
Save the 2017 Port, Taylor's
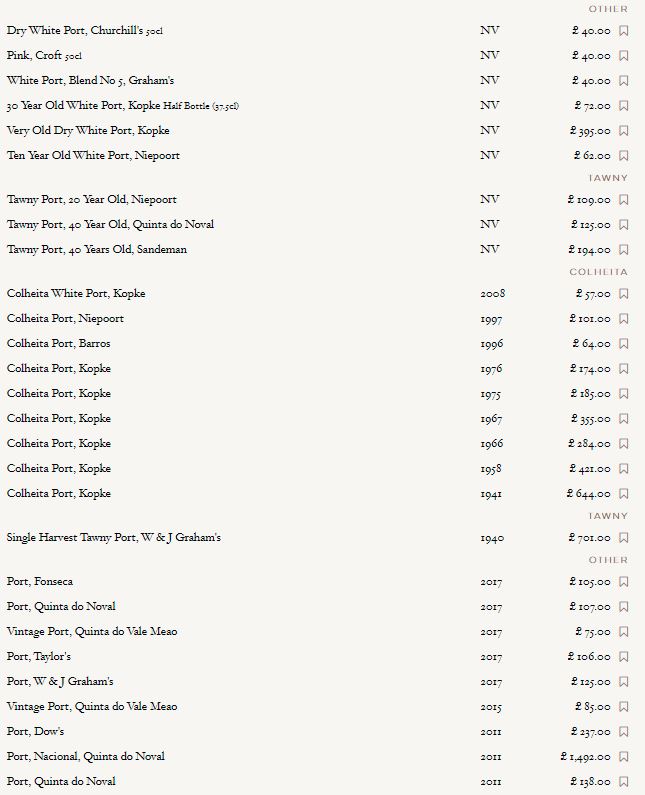pyautogui.click(x=624, y=657)
